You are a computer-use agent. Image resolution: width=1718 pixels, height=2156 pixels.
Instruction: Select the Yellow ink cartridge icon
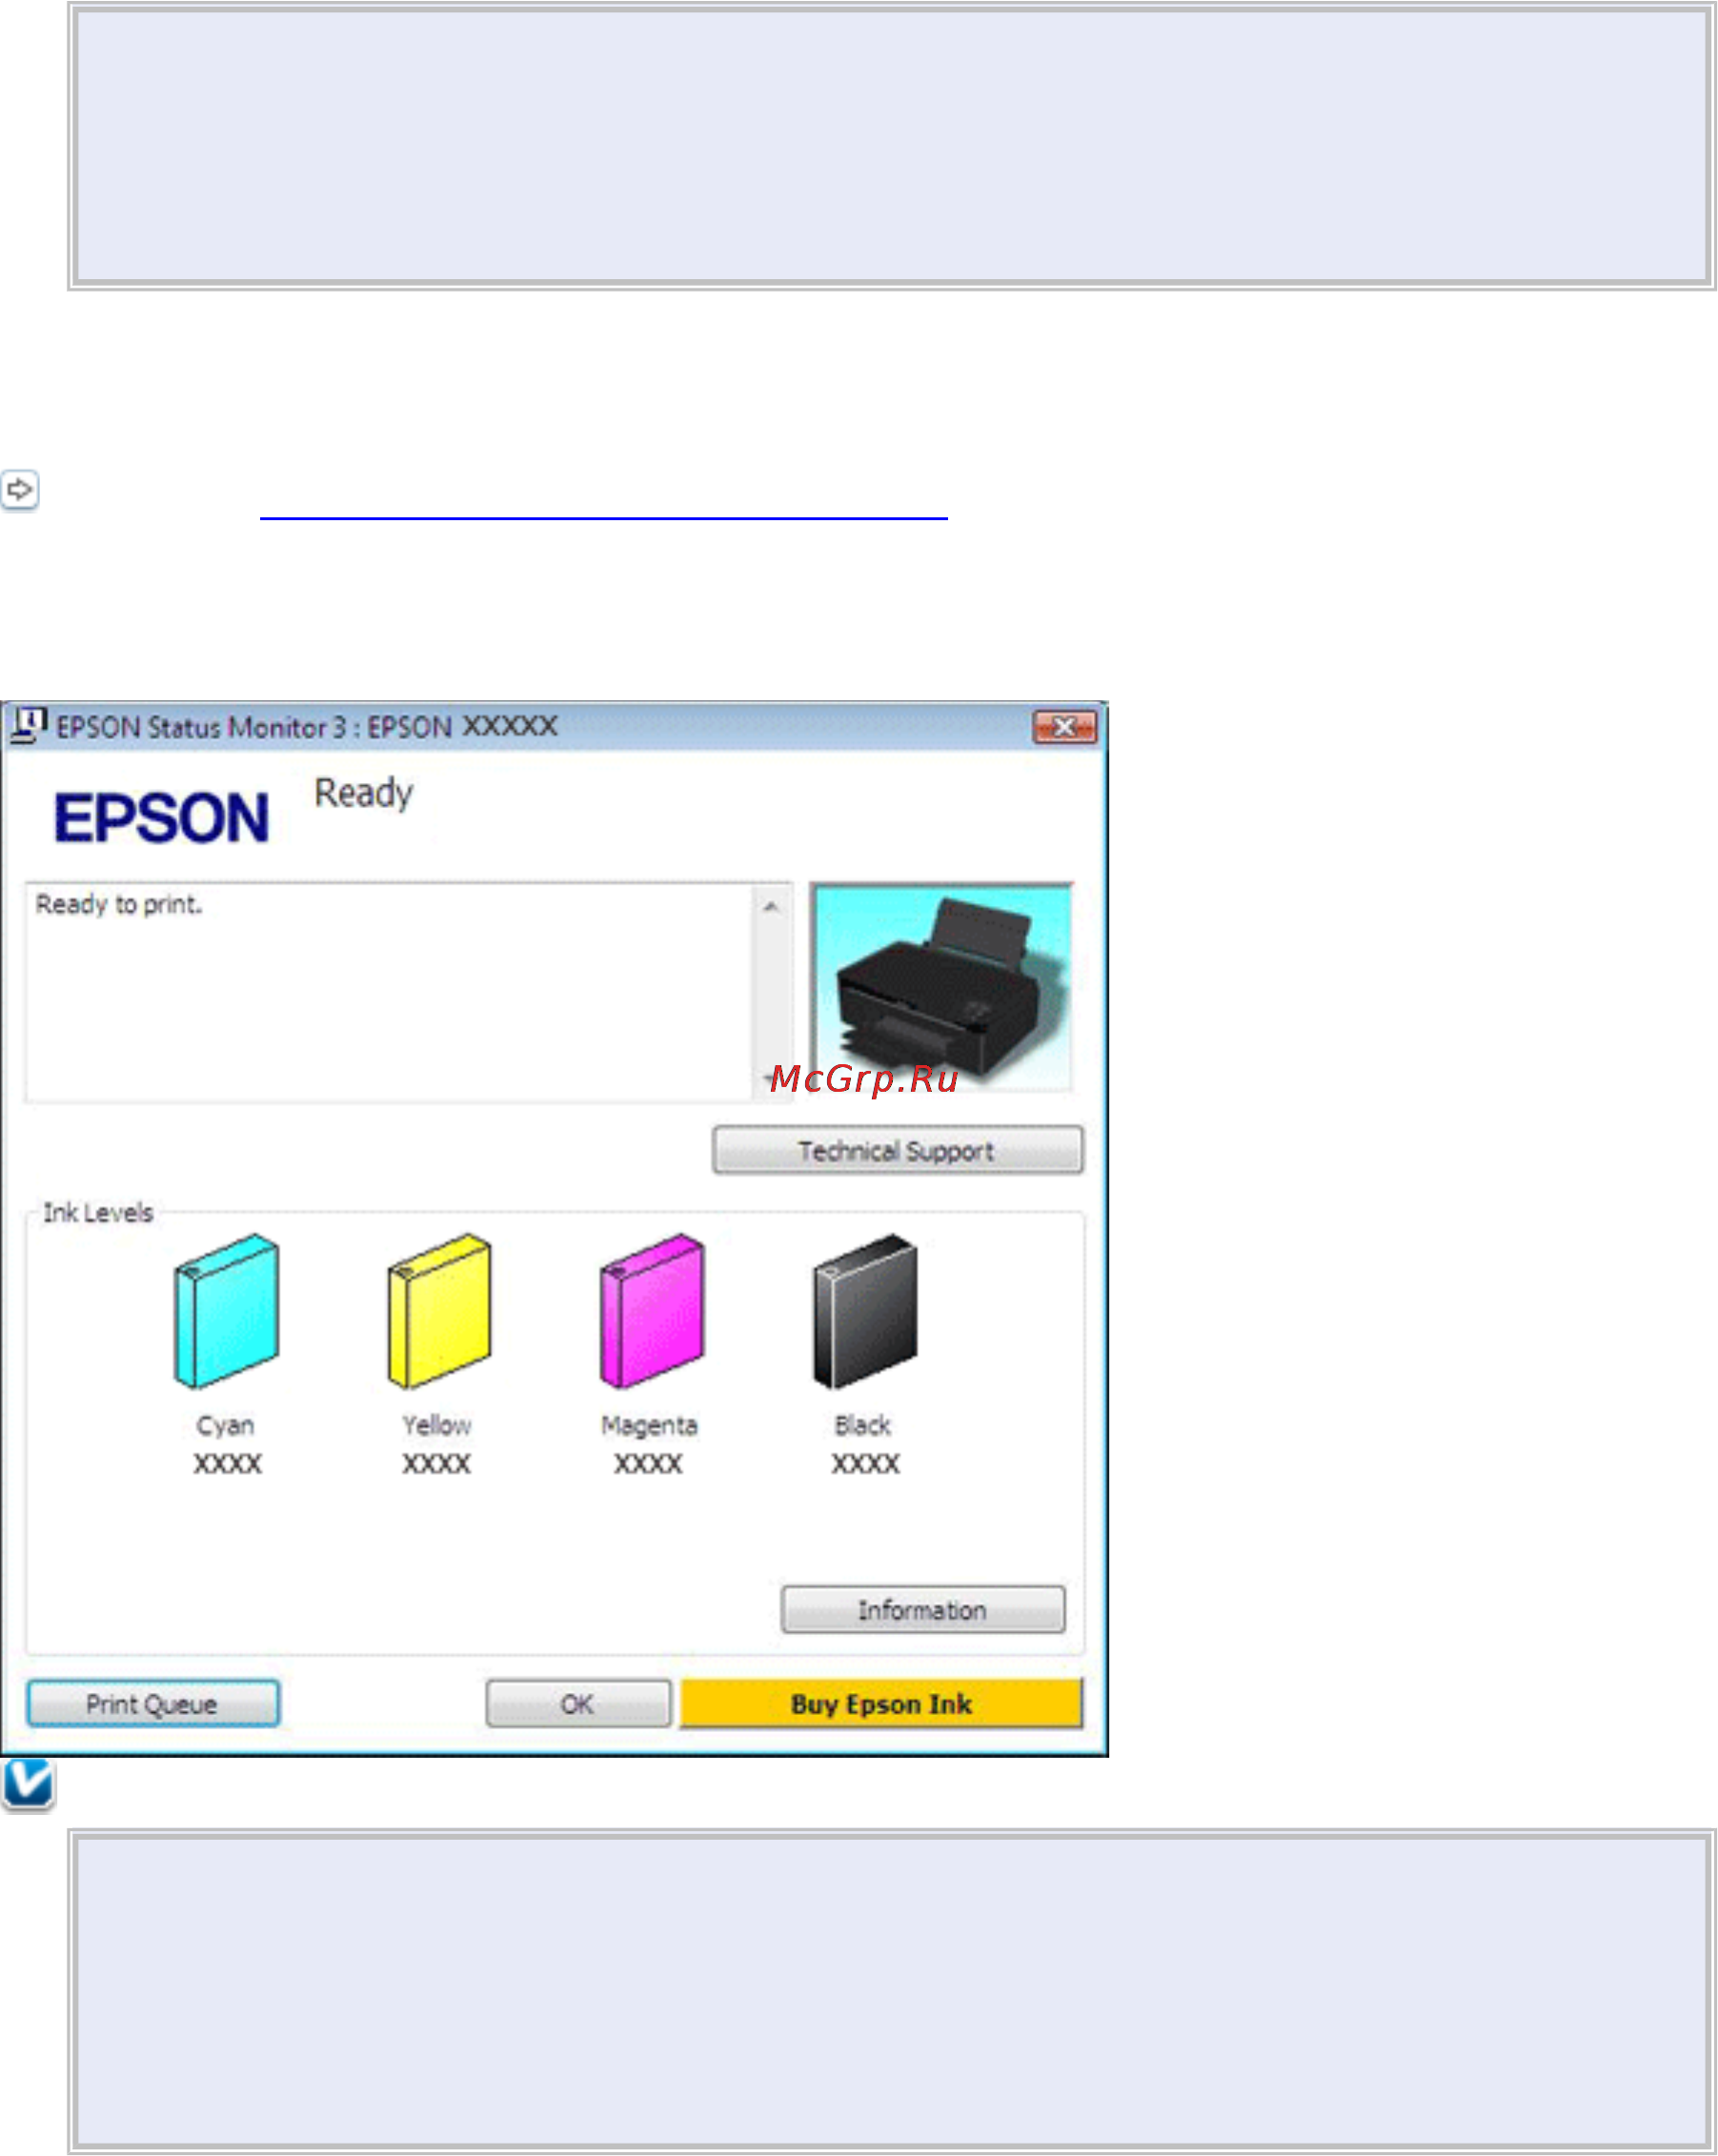439,1311
